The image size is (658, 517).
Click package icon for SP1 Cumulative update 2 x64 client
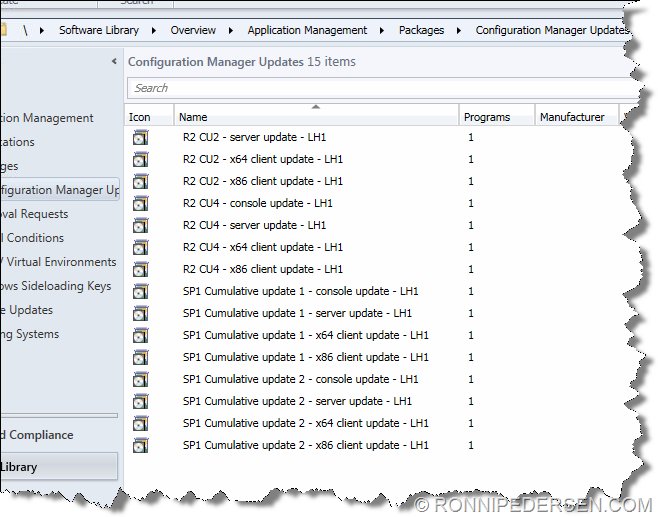(x=141, y=423)
